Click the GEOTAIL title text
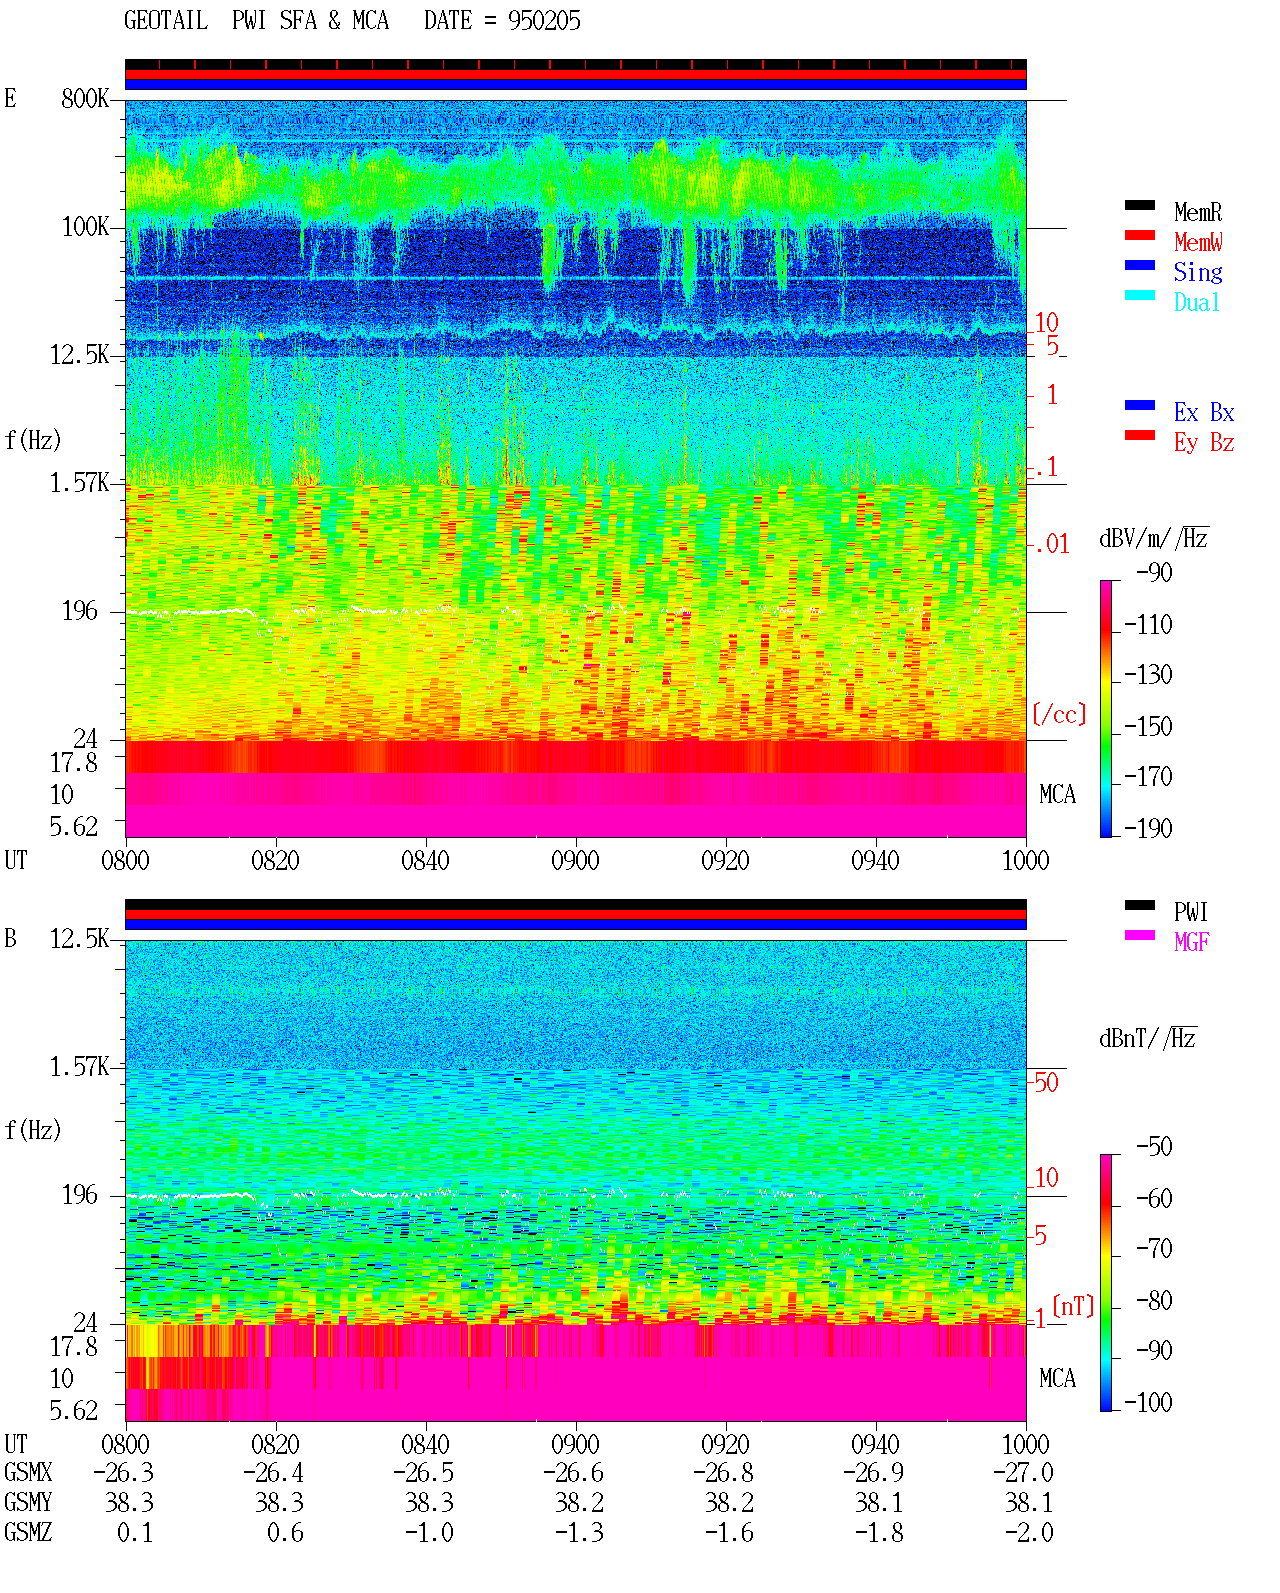The image size is (1280, 1593). [x=166, y=21]
